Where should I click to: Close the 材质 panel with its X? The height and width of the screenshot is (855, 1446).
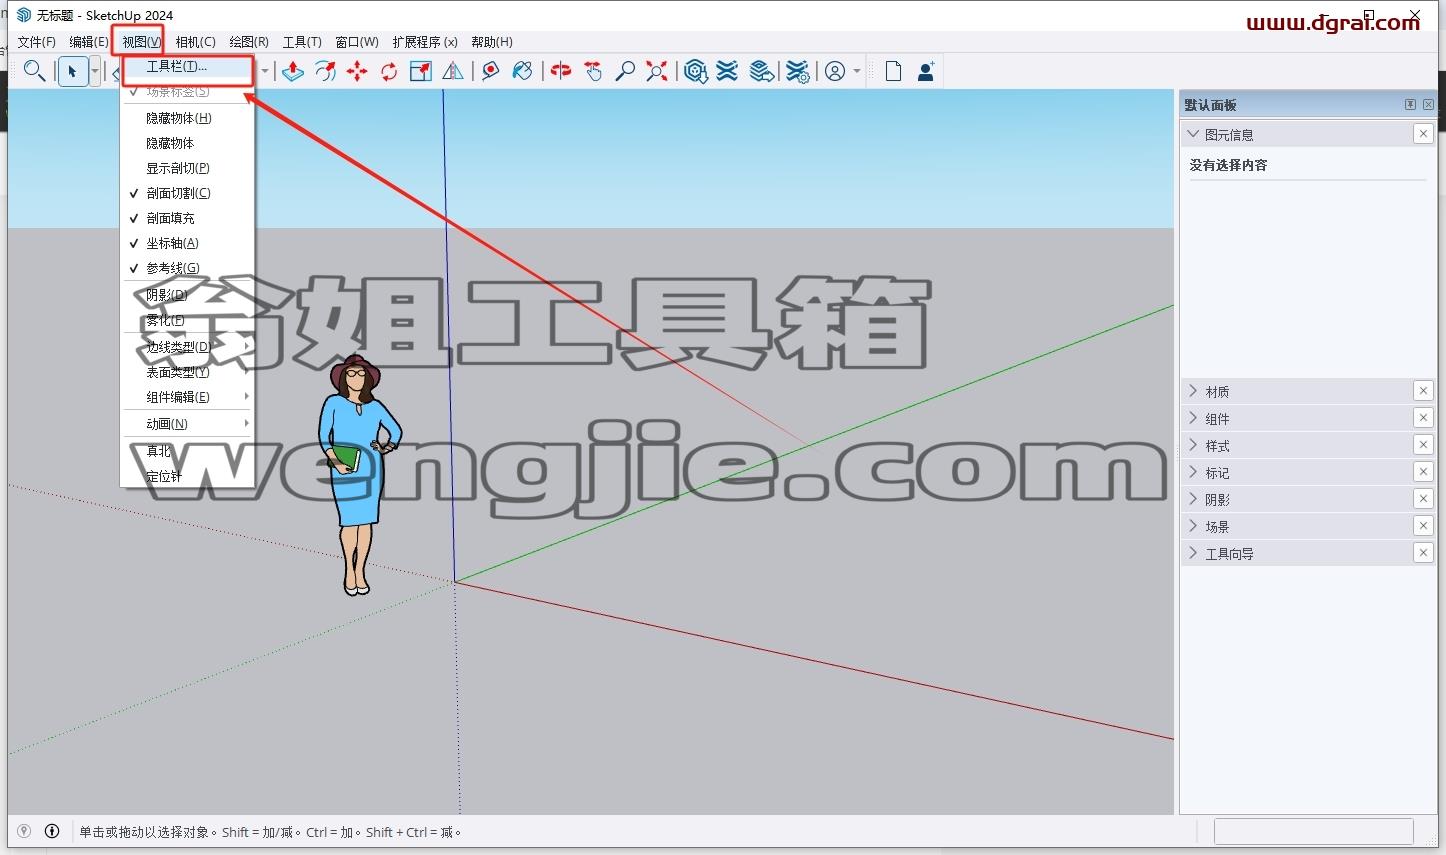(x=1423, y=391)
